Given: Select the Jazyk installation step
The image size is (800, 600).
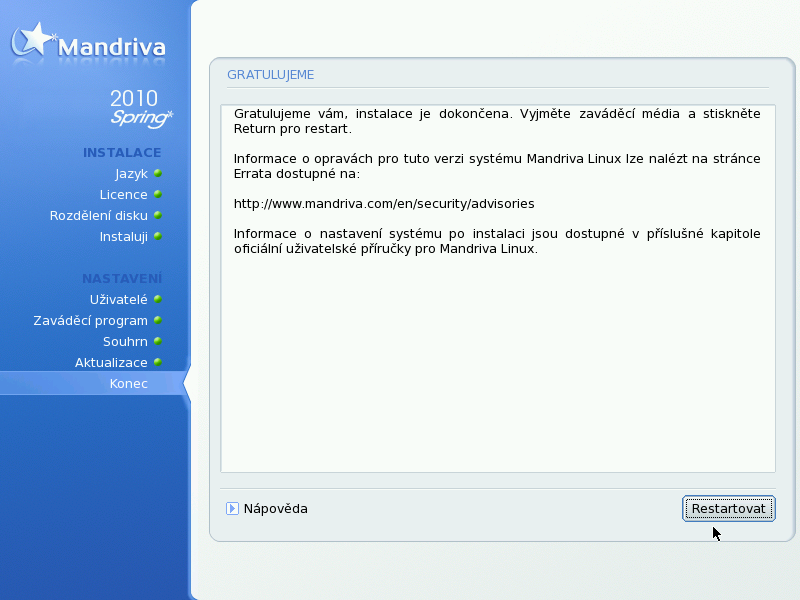Looking at the screenshot, I should (131, 174).
